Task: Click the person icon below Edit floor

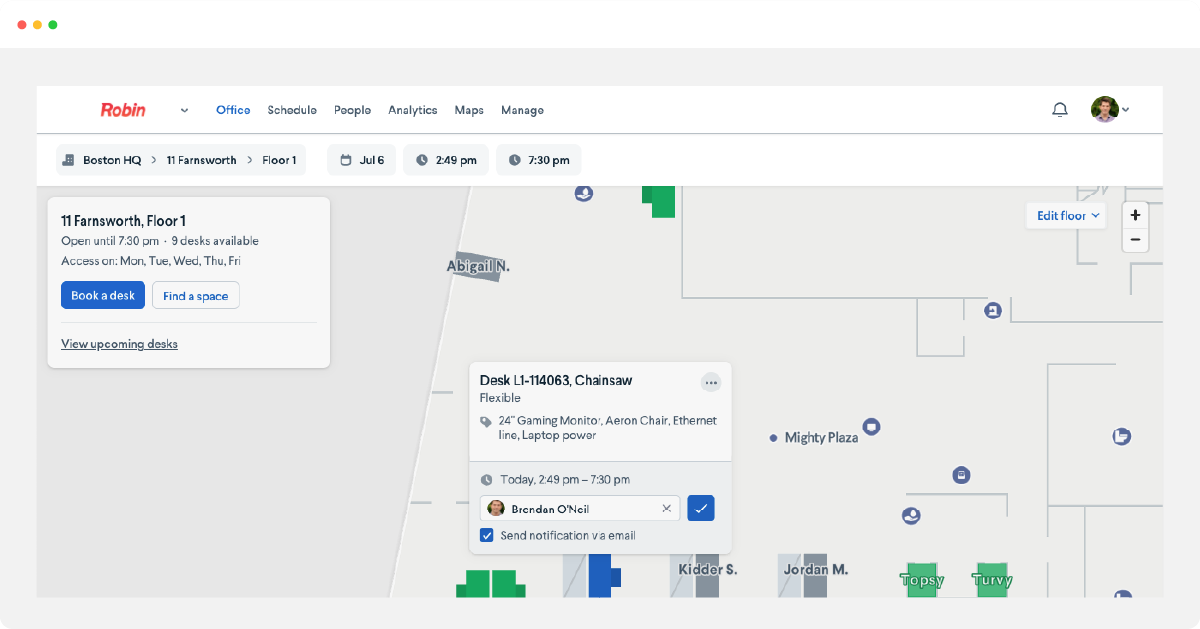Action: click(x=992, y=311)
